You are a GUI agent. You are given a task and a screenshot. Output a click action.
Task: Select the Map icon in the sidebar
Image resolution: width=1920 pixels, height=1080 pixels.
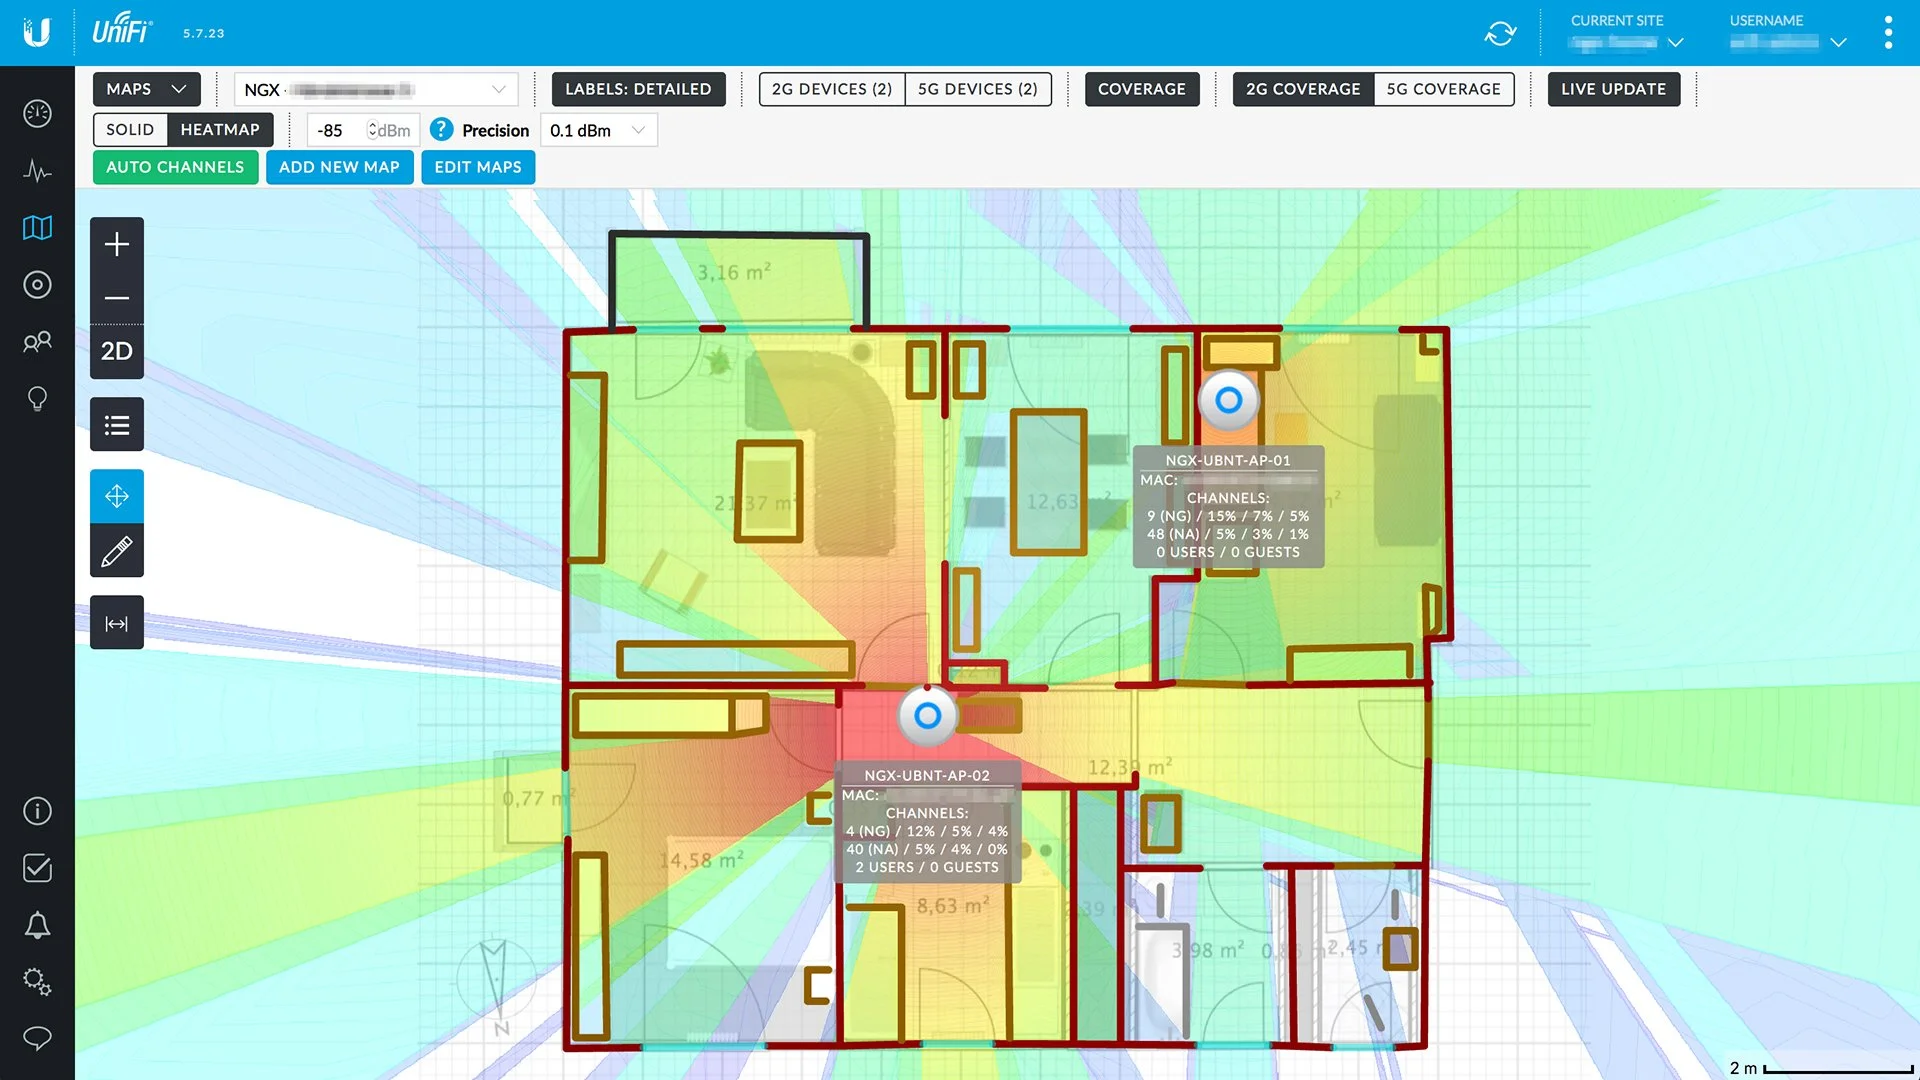click(37, 227)
